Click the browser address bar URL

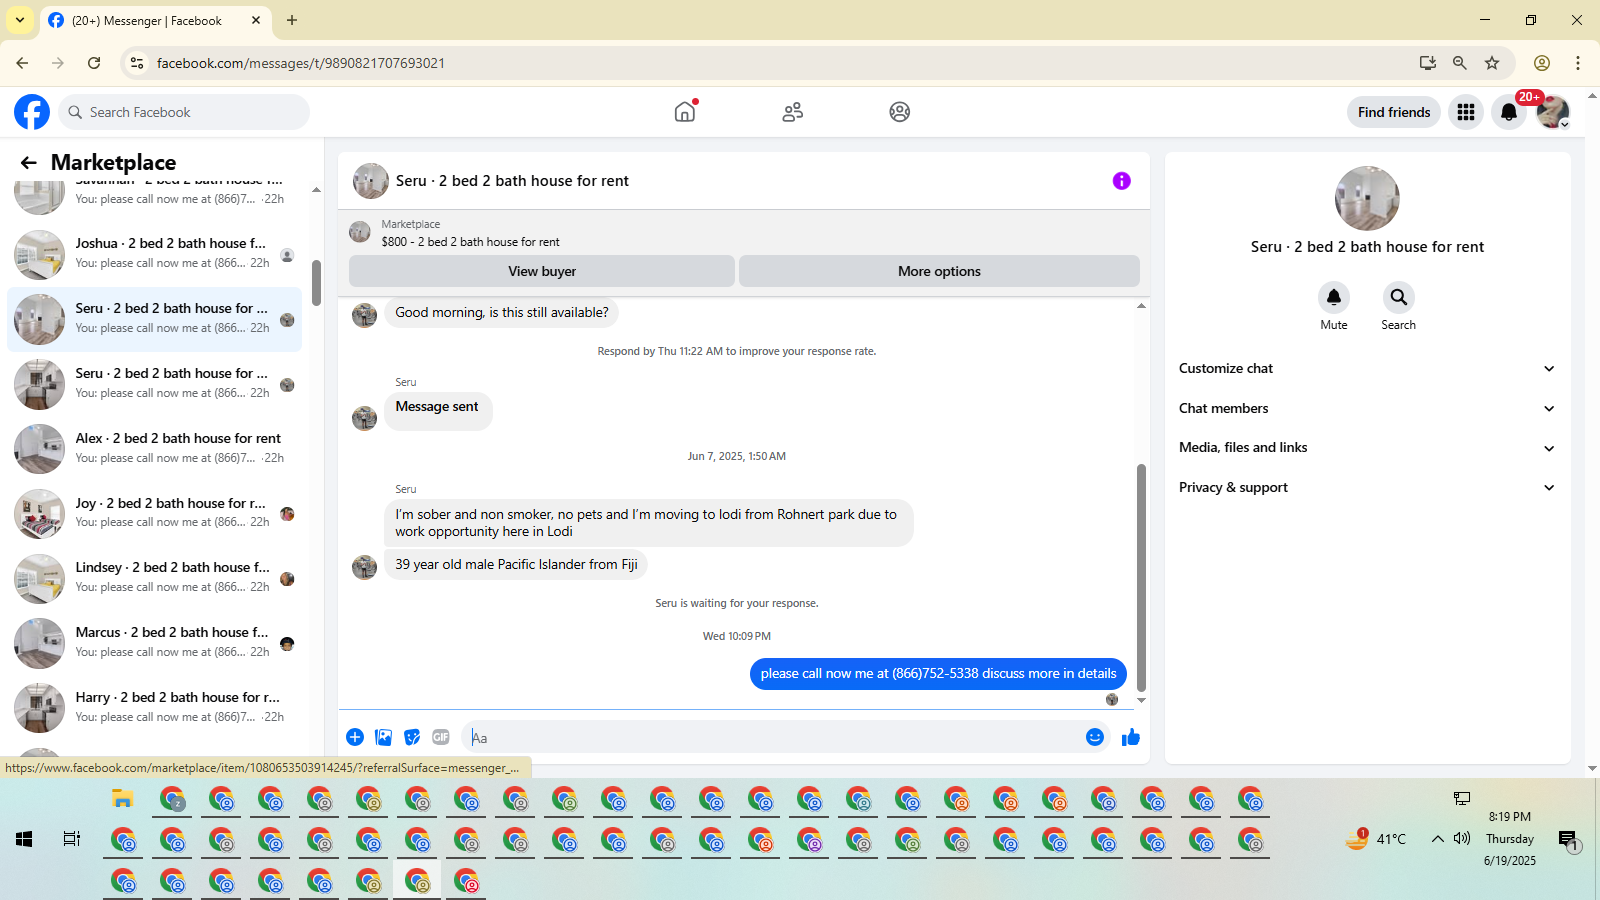301,63
